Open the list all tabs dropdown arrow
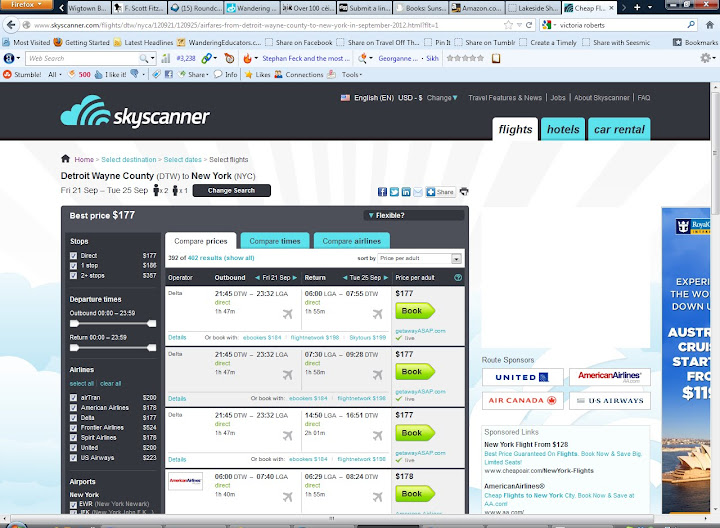 tap(650, 7)
